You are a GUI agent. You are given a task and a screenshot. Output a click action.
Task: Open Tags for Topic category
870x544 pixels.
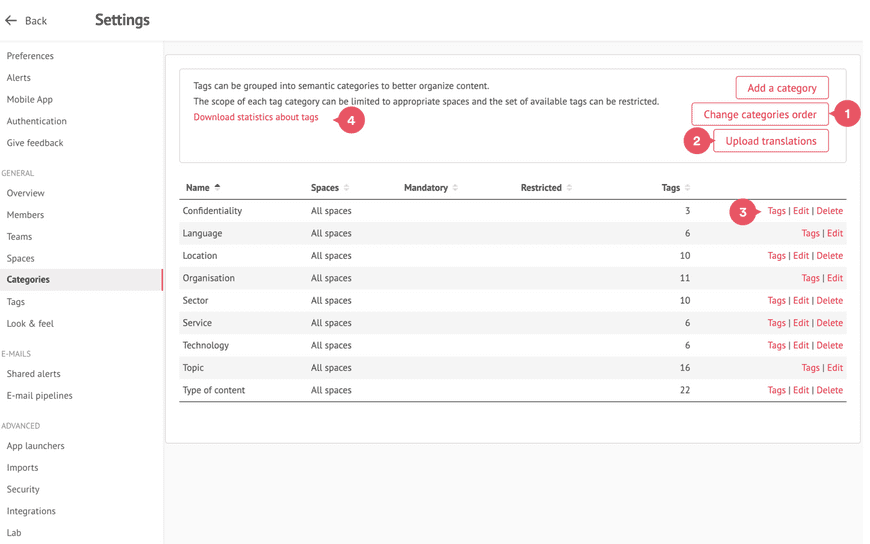coord(810,367)
